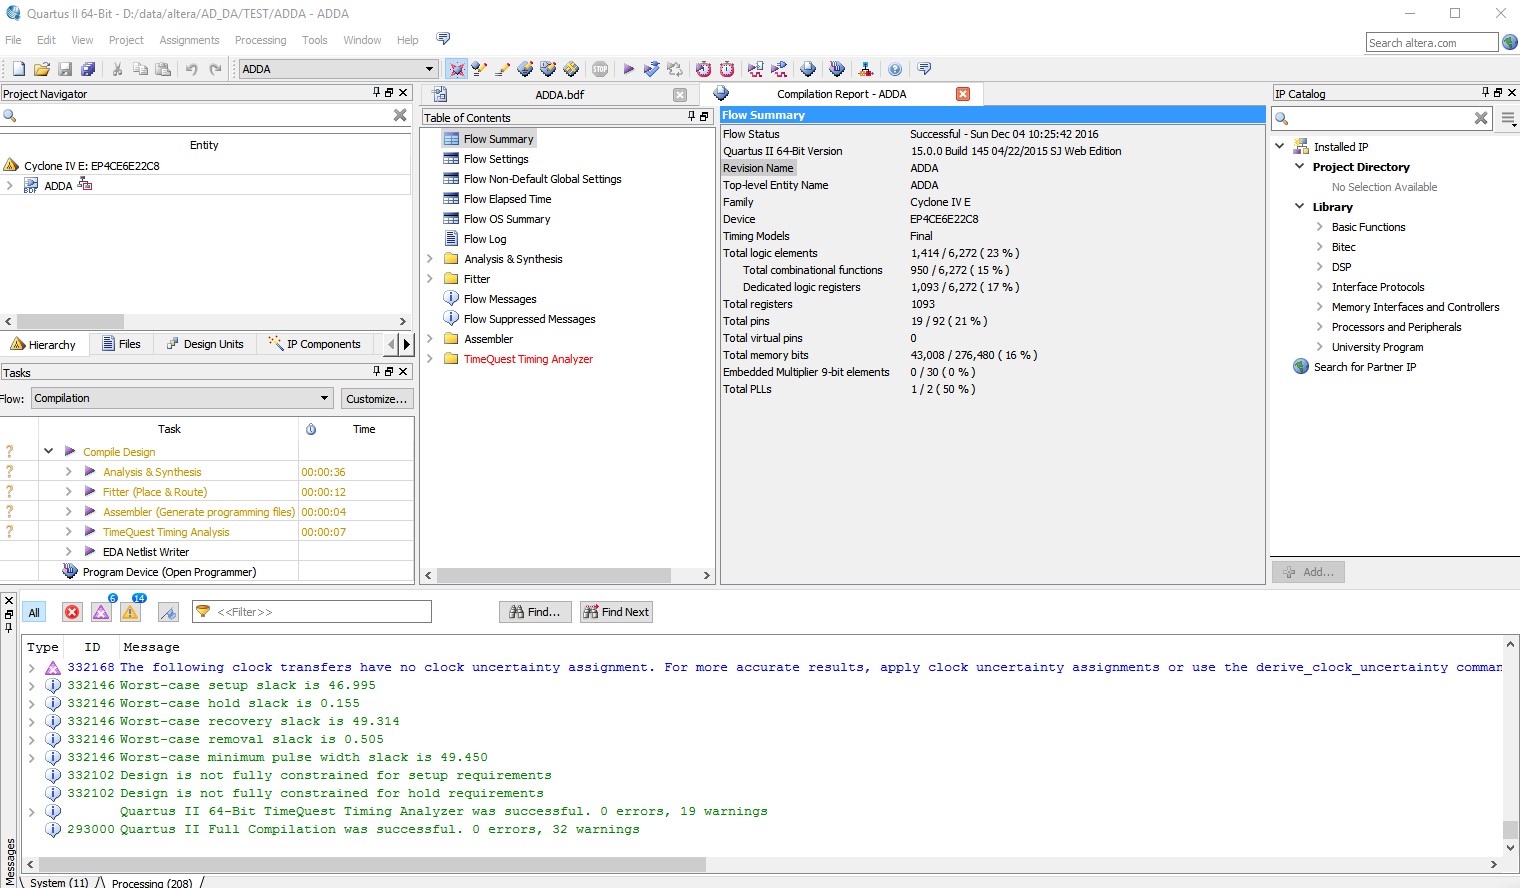Image resolution: width=1520 pixels, height=888 pixels.
Task: Open the Processing menu
Action: (260, 40)
